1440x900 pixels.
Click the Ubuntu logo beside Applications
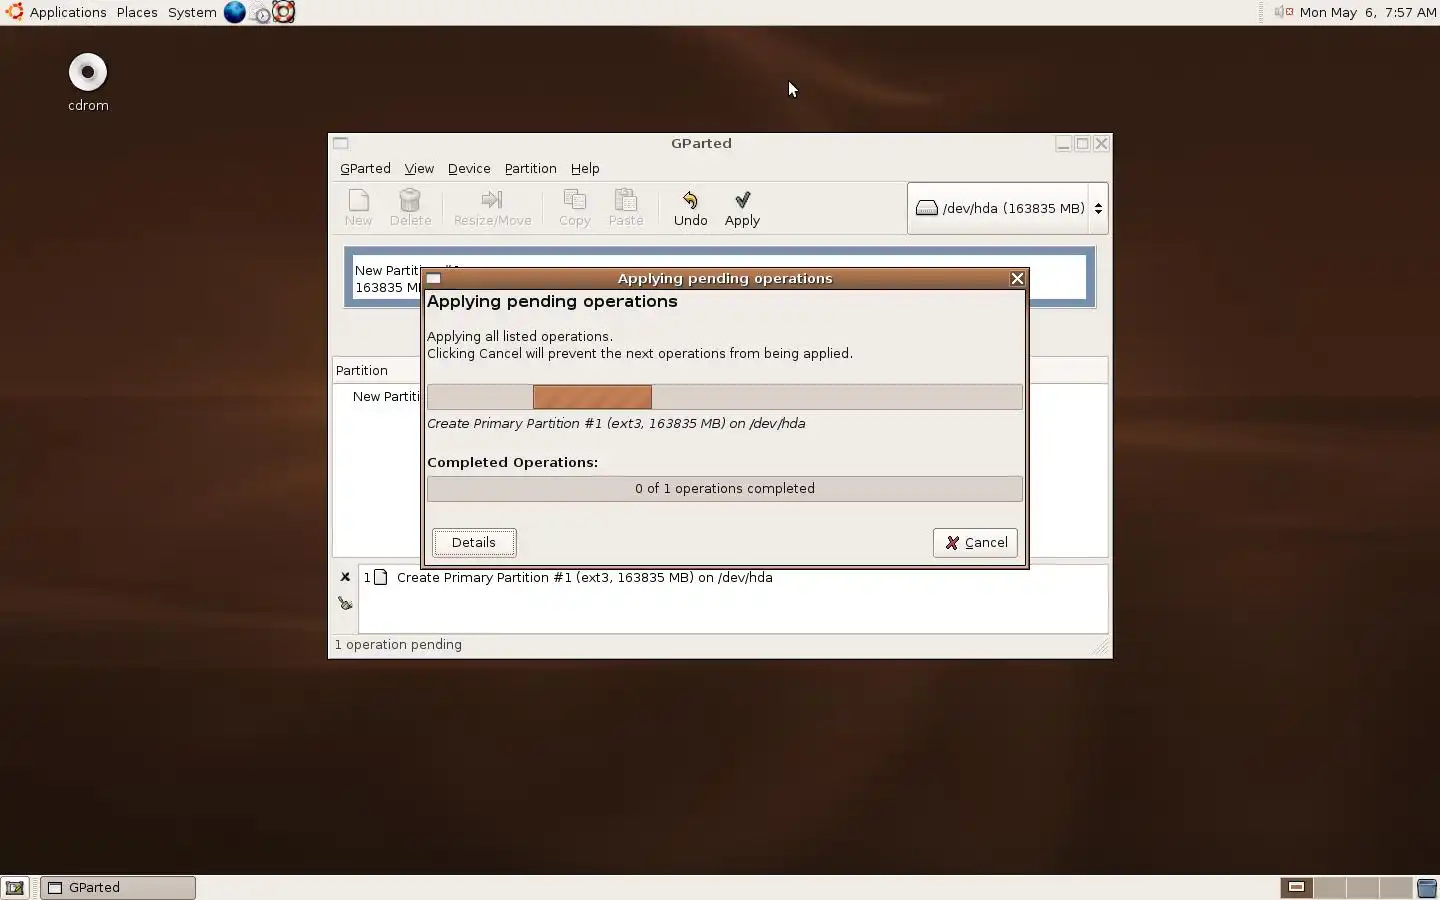click(x=14, y=12)
